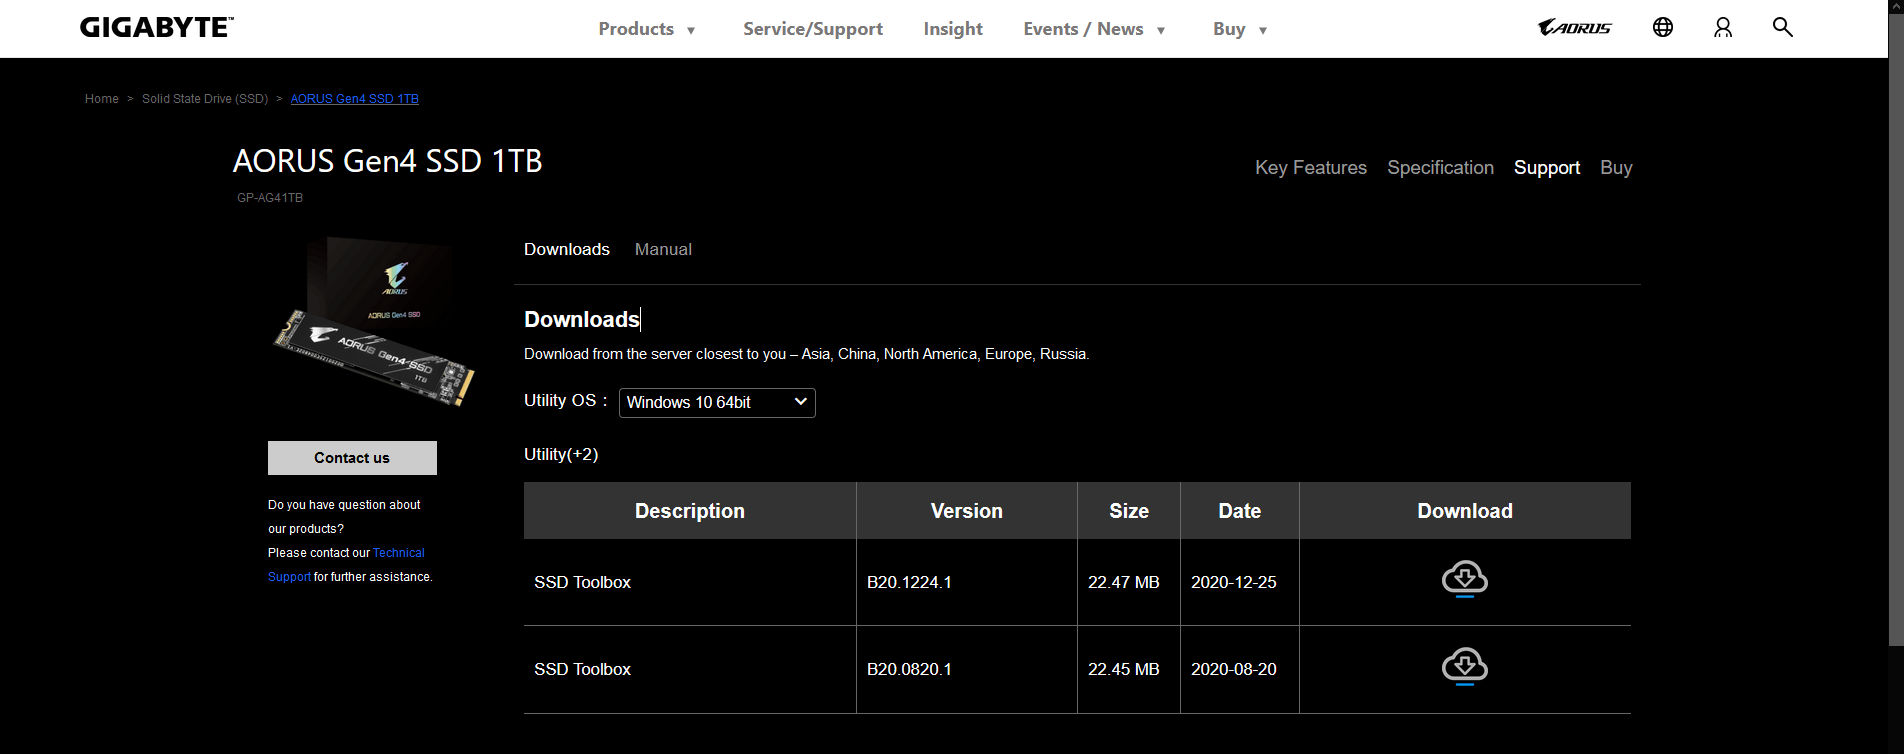Open the AORUS Gen4 SSD 1TB breadcrumb link
Viewport: 1904px width, 754px height.
tap(355, 99)
